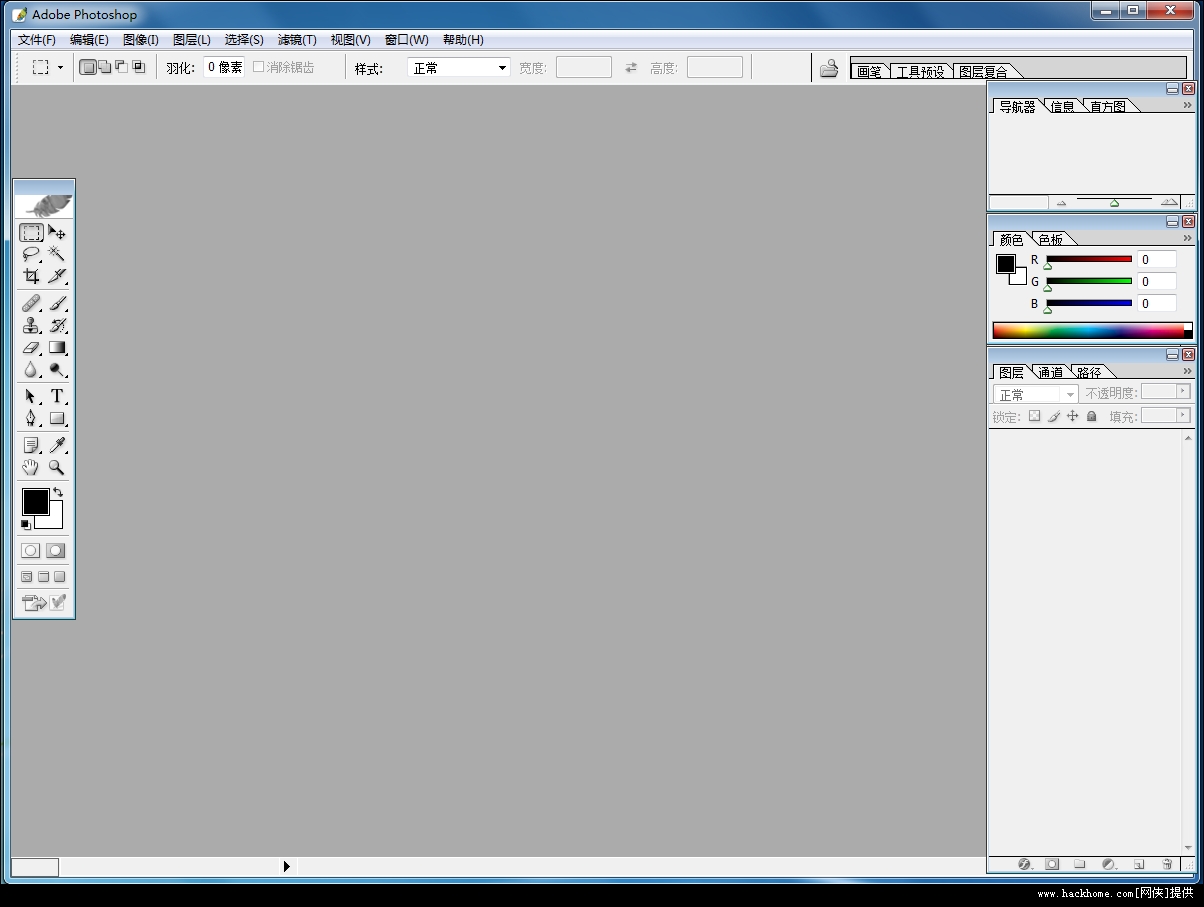This screenshot has height=907, width=1204.
Task: Choose New Selection mode in options bar
Action: (88, 67)
